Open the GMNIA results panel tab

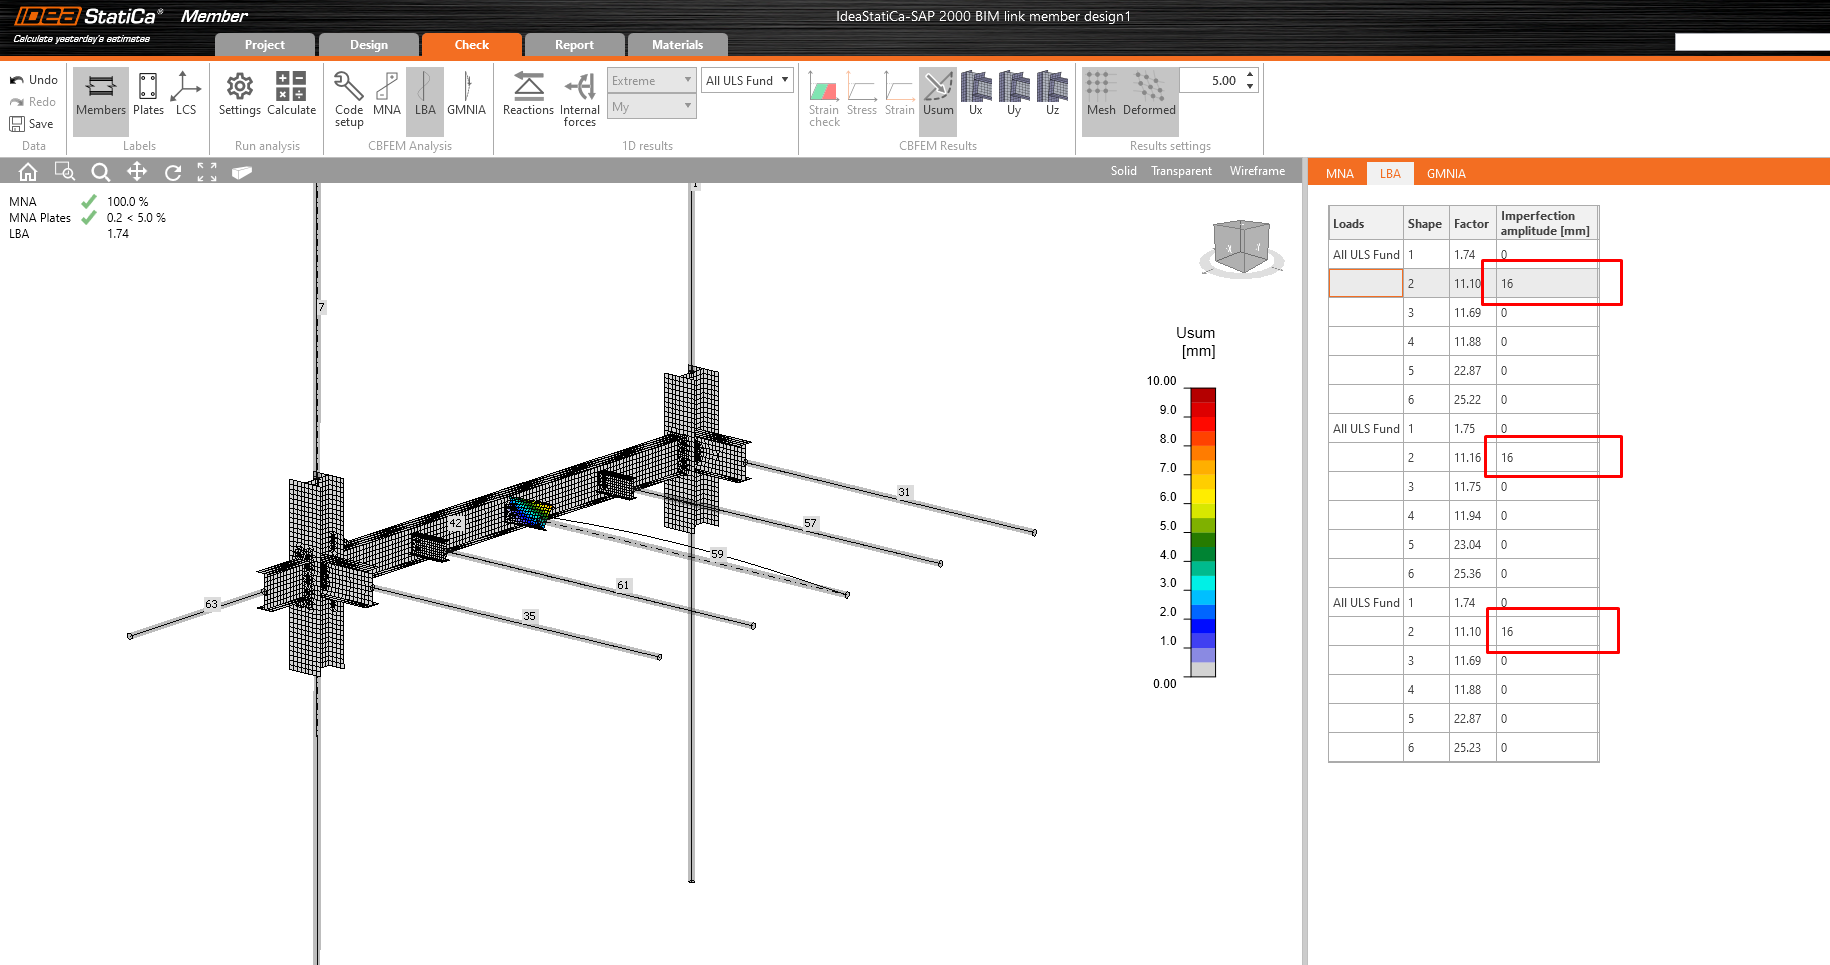[1446, 174]
